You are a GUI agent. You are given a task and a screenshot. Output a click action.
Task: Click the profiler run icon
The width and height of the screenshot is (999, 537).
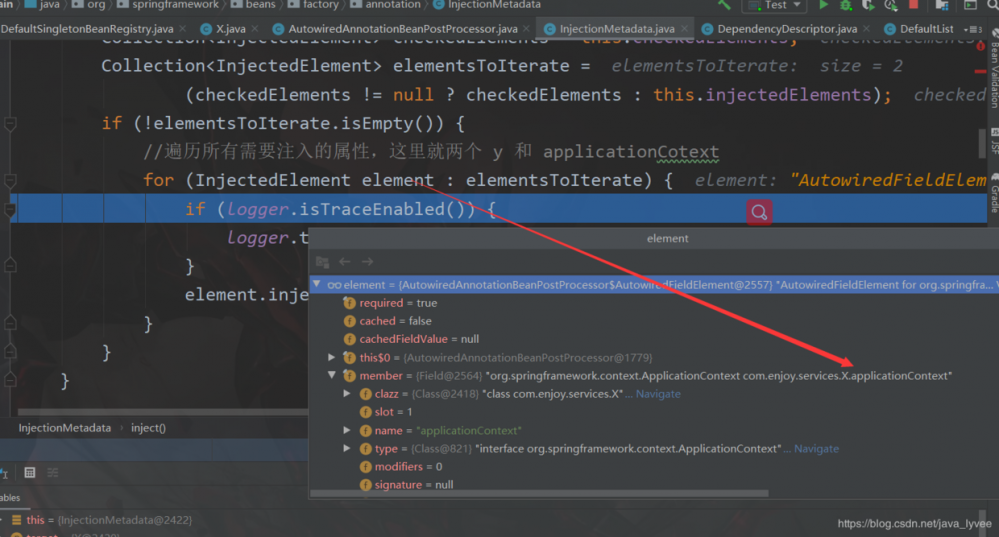pos(891,5)
